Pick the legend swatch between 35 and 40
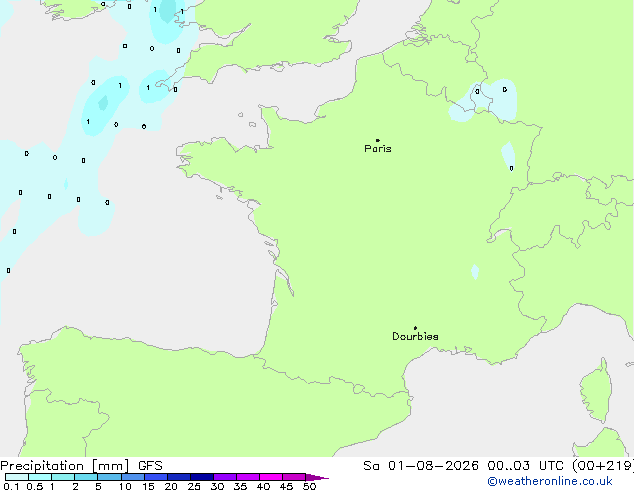 (248, 477)
